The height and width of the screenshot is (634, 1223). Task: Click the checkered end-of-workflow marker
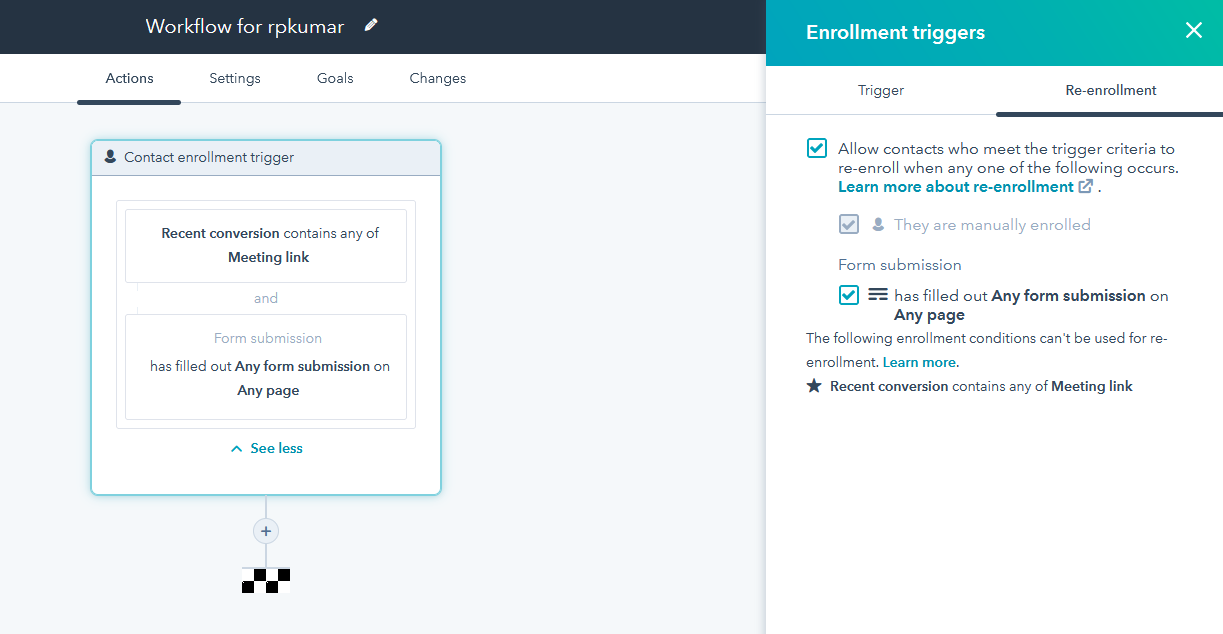pos(265,579)
